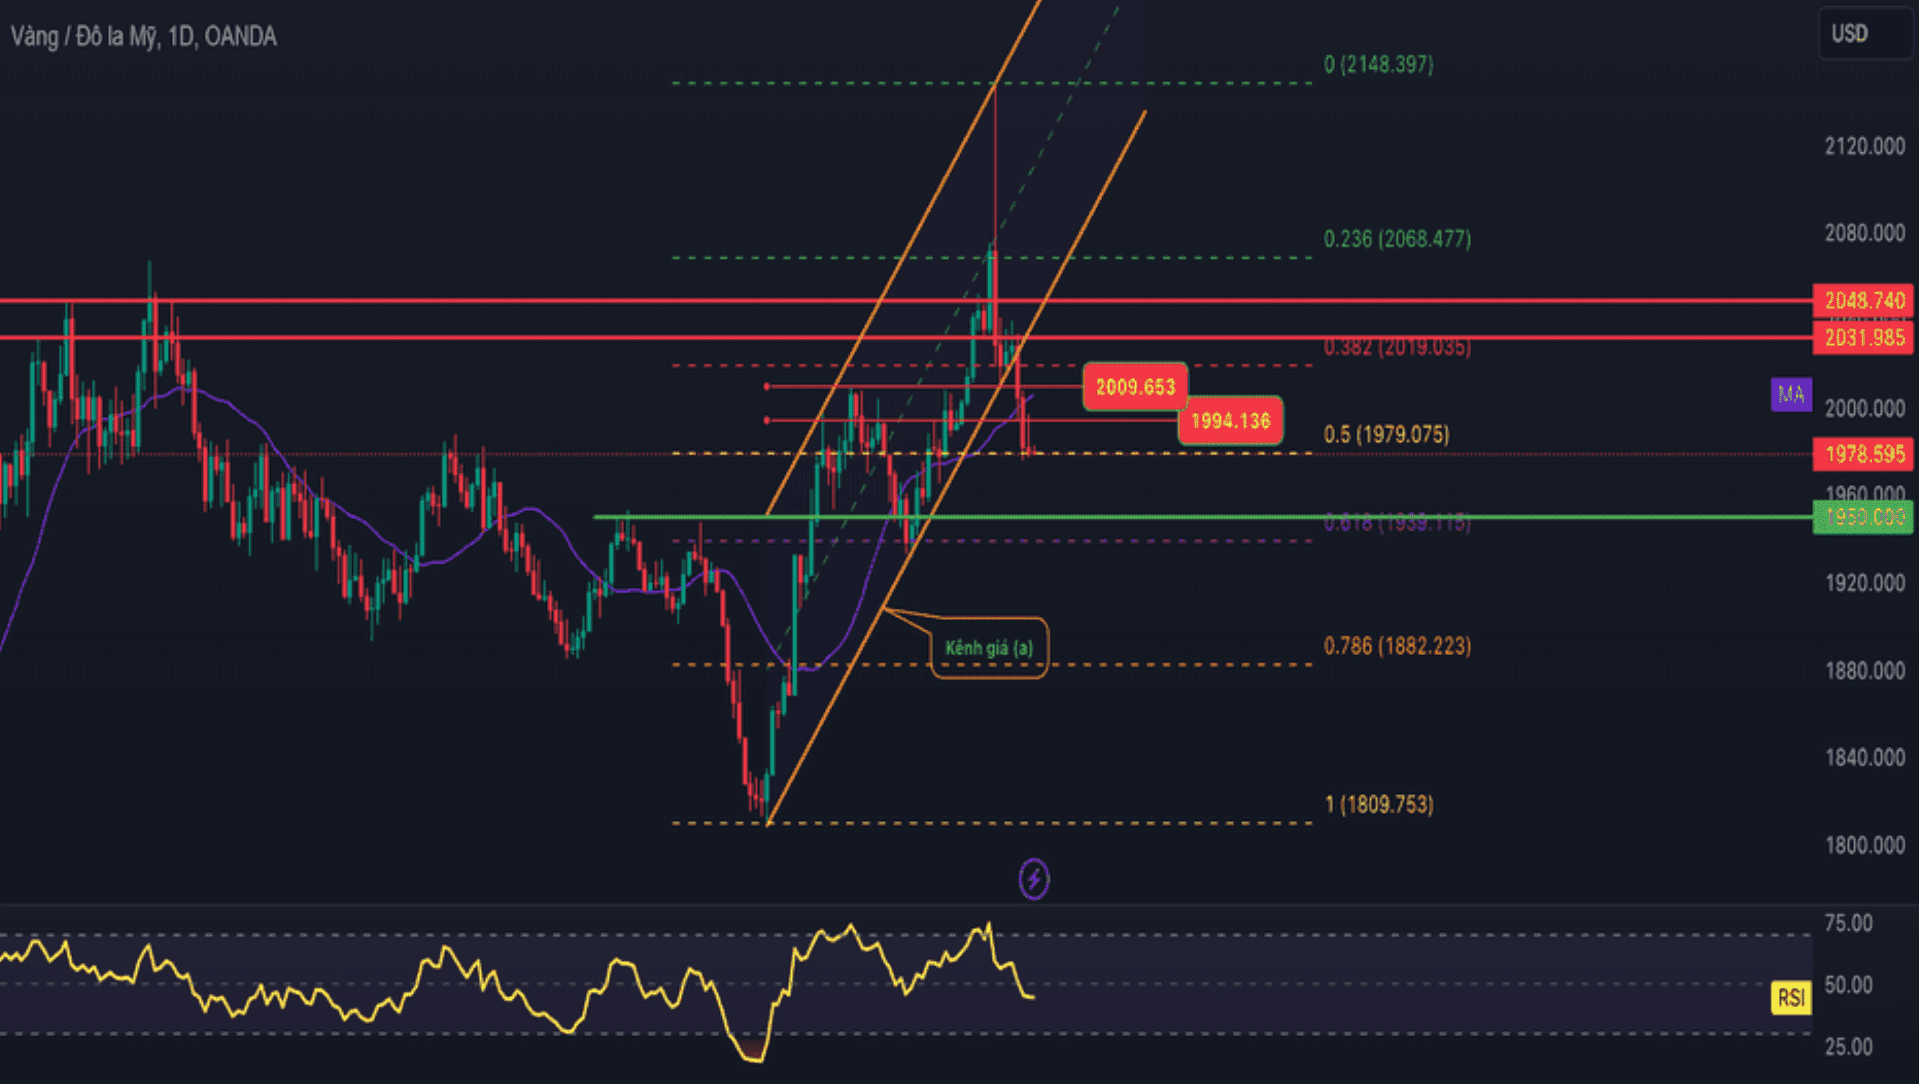
Task: Click the lightning bolt event icon
Action: 1034,879
